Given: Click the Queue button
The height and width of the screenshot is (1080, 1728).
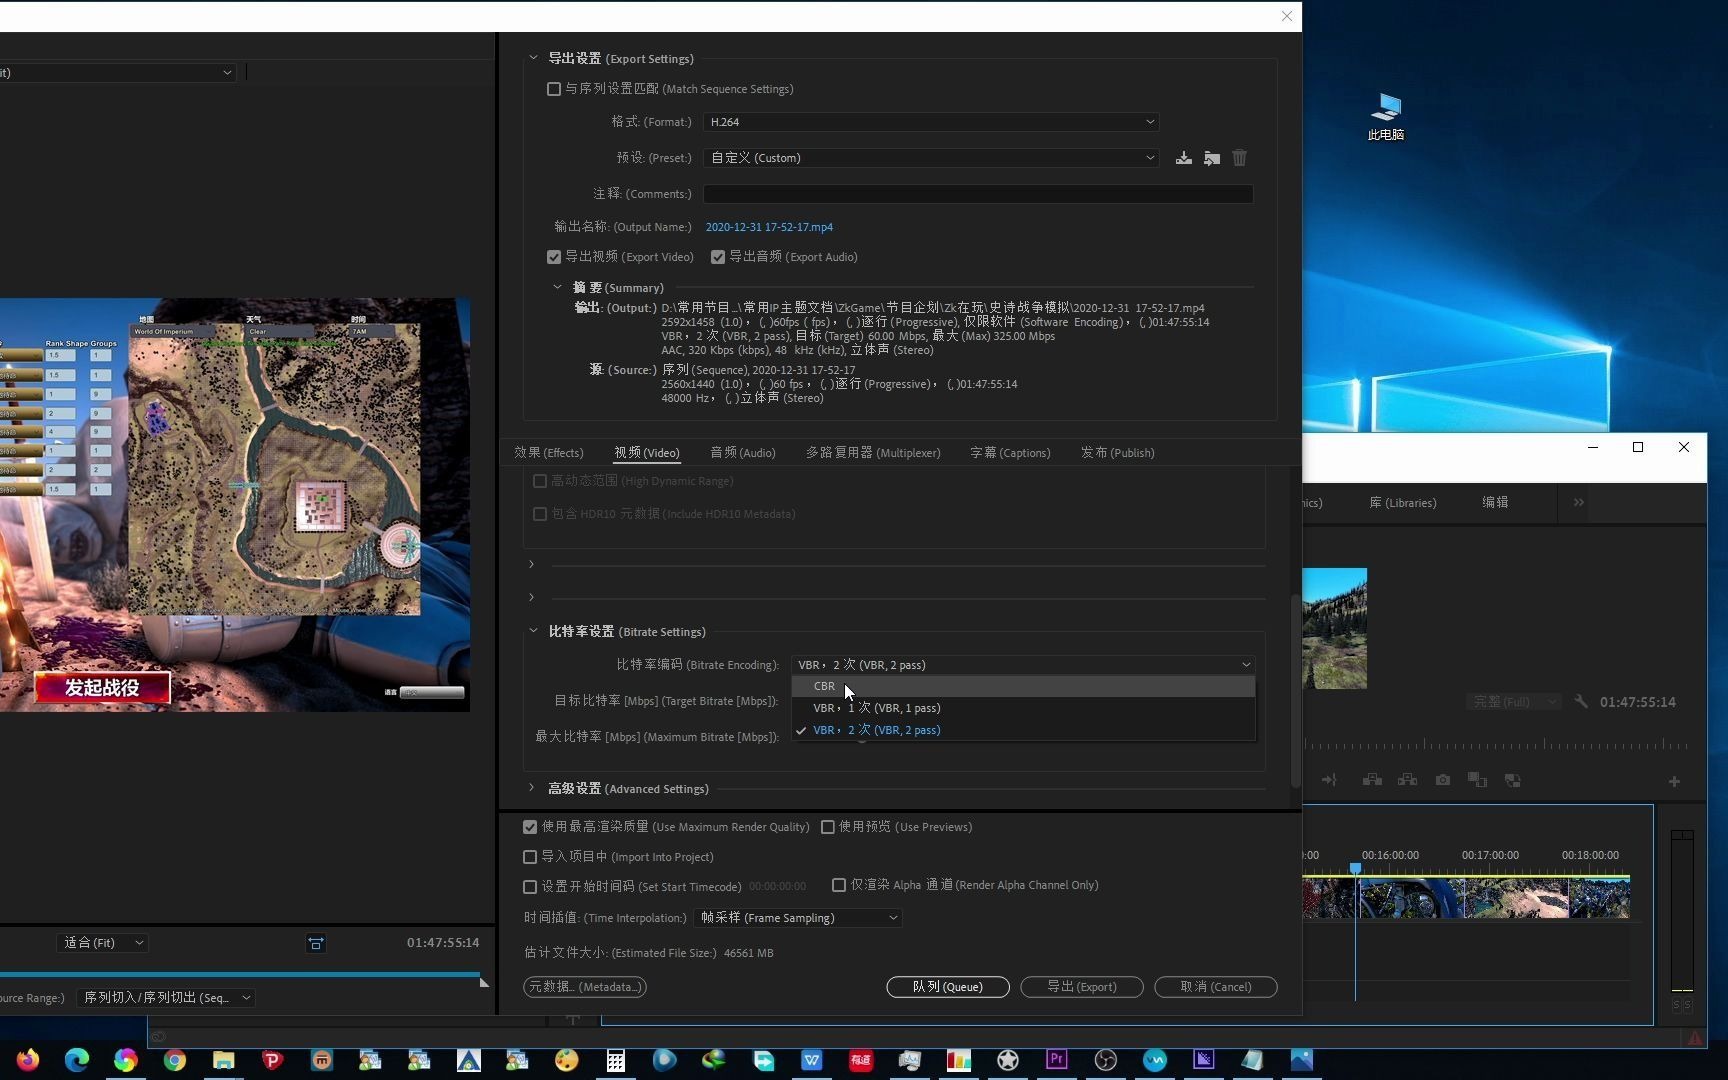Looking at the screenshot, I should click(x=947, y=987).
